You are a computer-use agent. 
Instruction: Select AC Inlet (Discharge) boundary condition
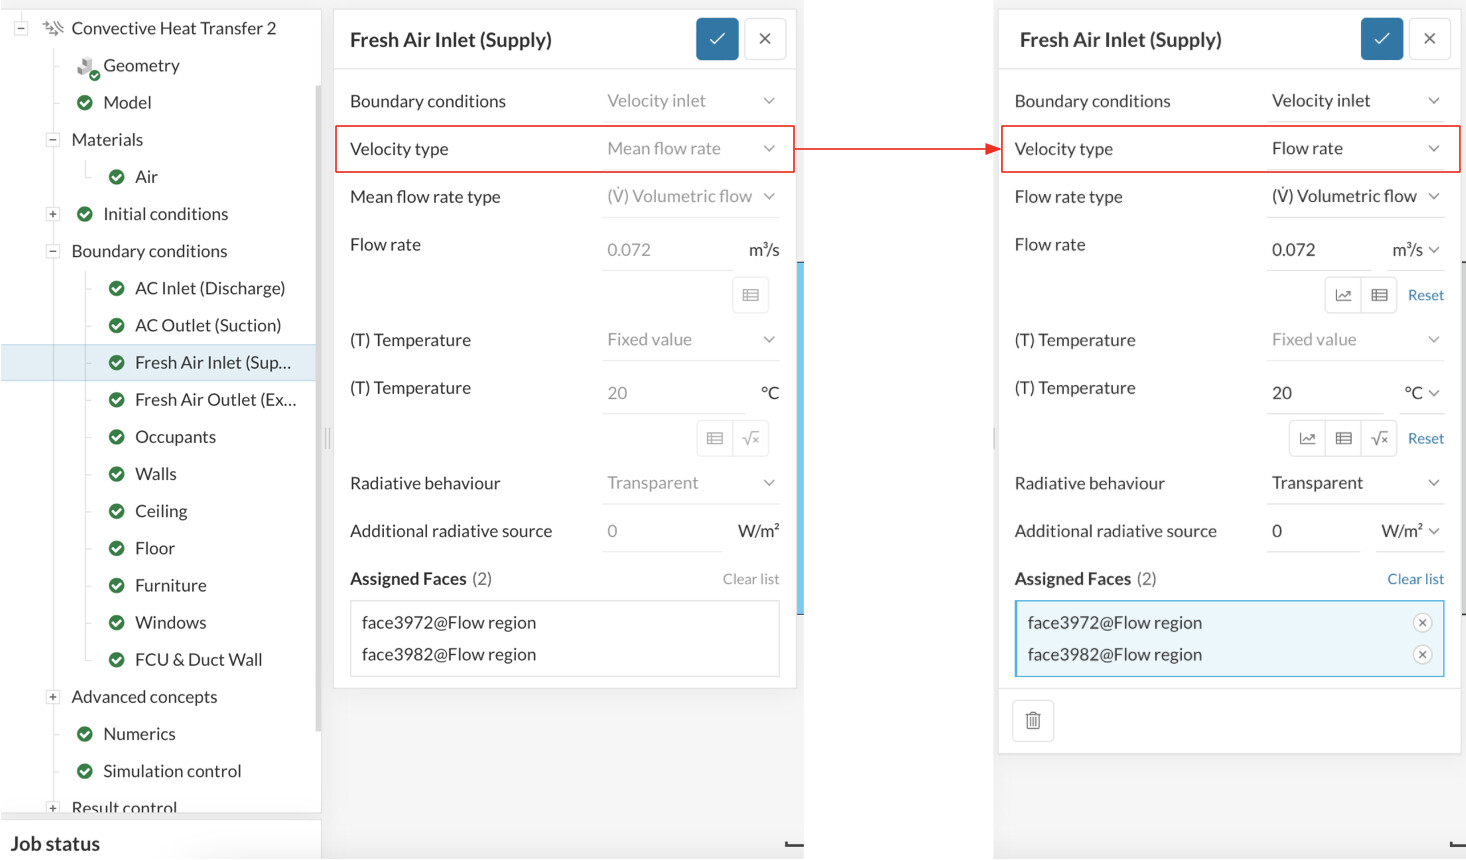tap(210, 288)
